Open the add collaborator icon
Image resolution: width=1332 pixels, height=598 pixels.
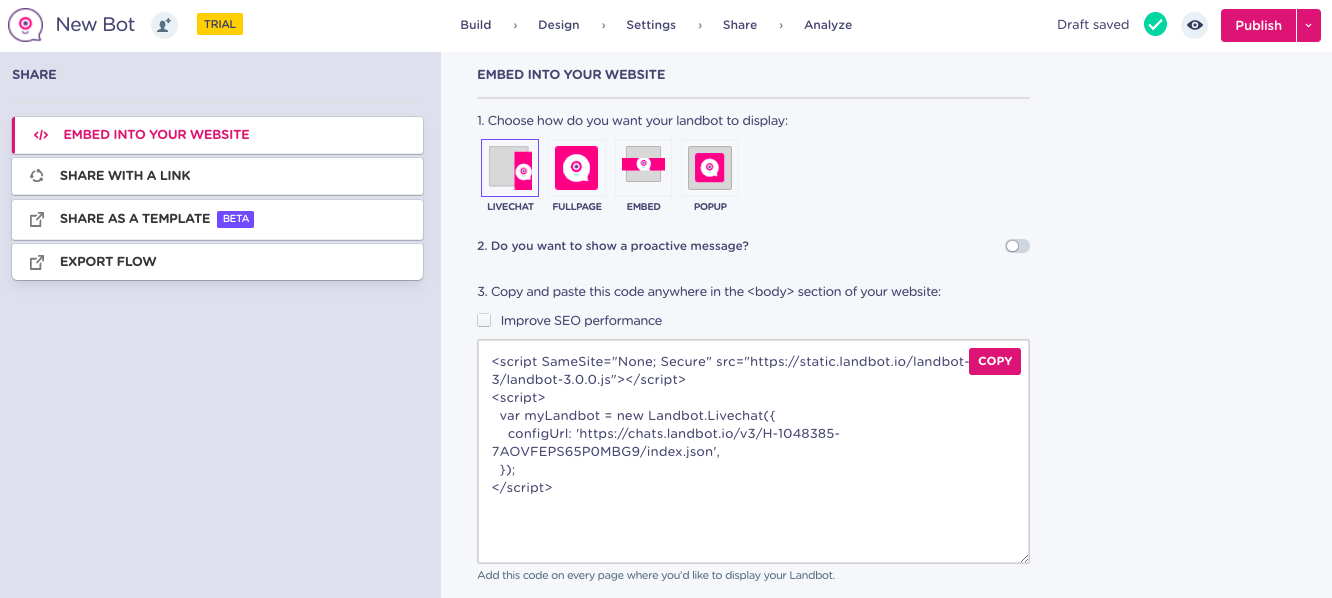click(164, 25)
